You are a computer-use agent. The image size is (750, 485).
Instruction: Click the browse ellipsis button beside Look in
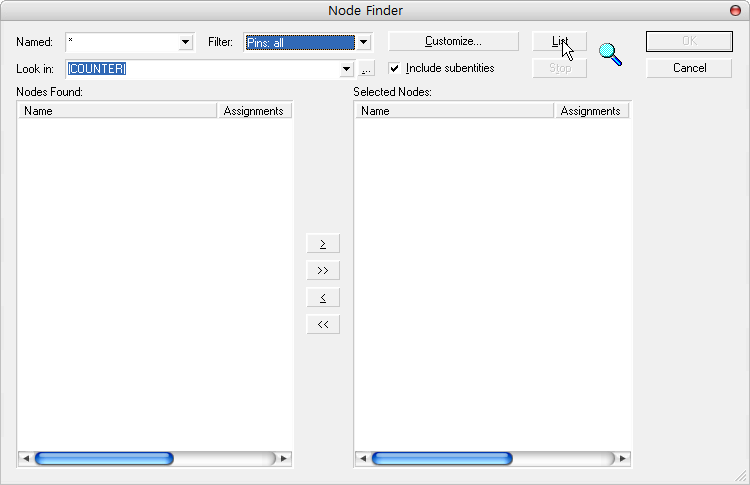[367, 69]
